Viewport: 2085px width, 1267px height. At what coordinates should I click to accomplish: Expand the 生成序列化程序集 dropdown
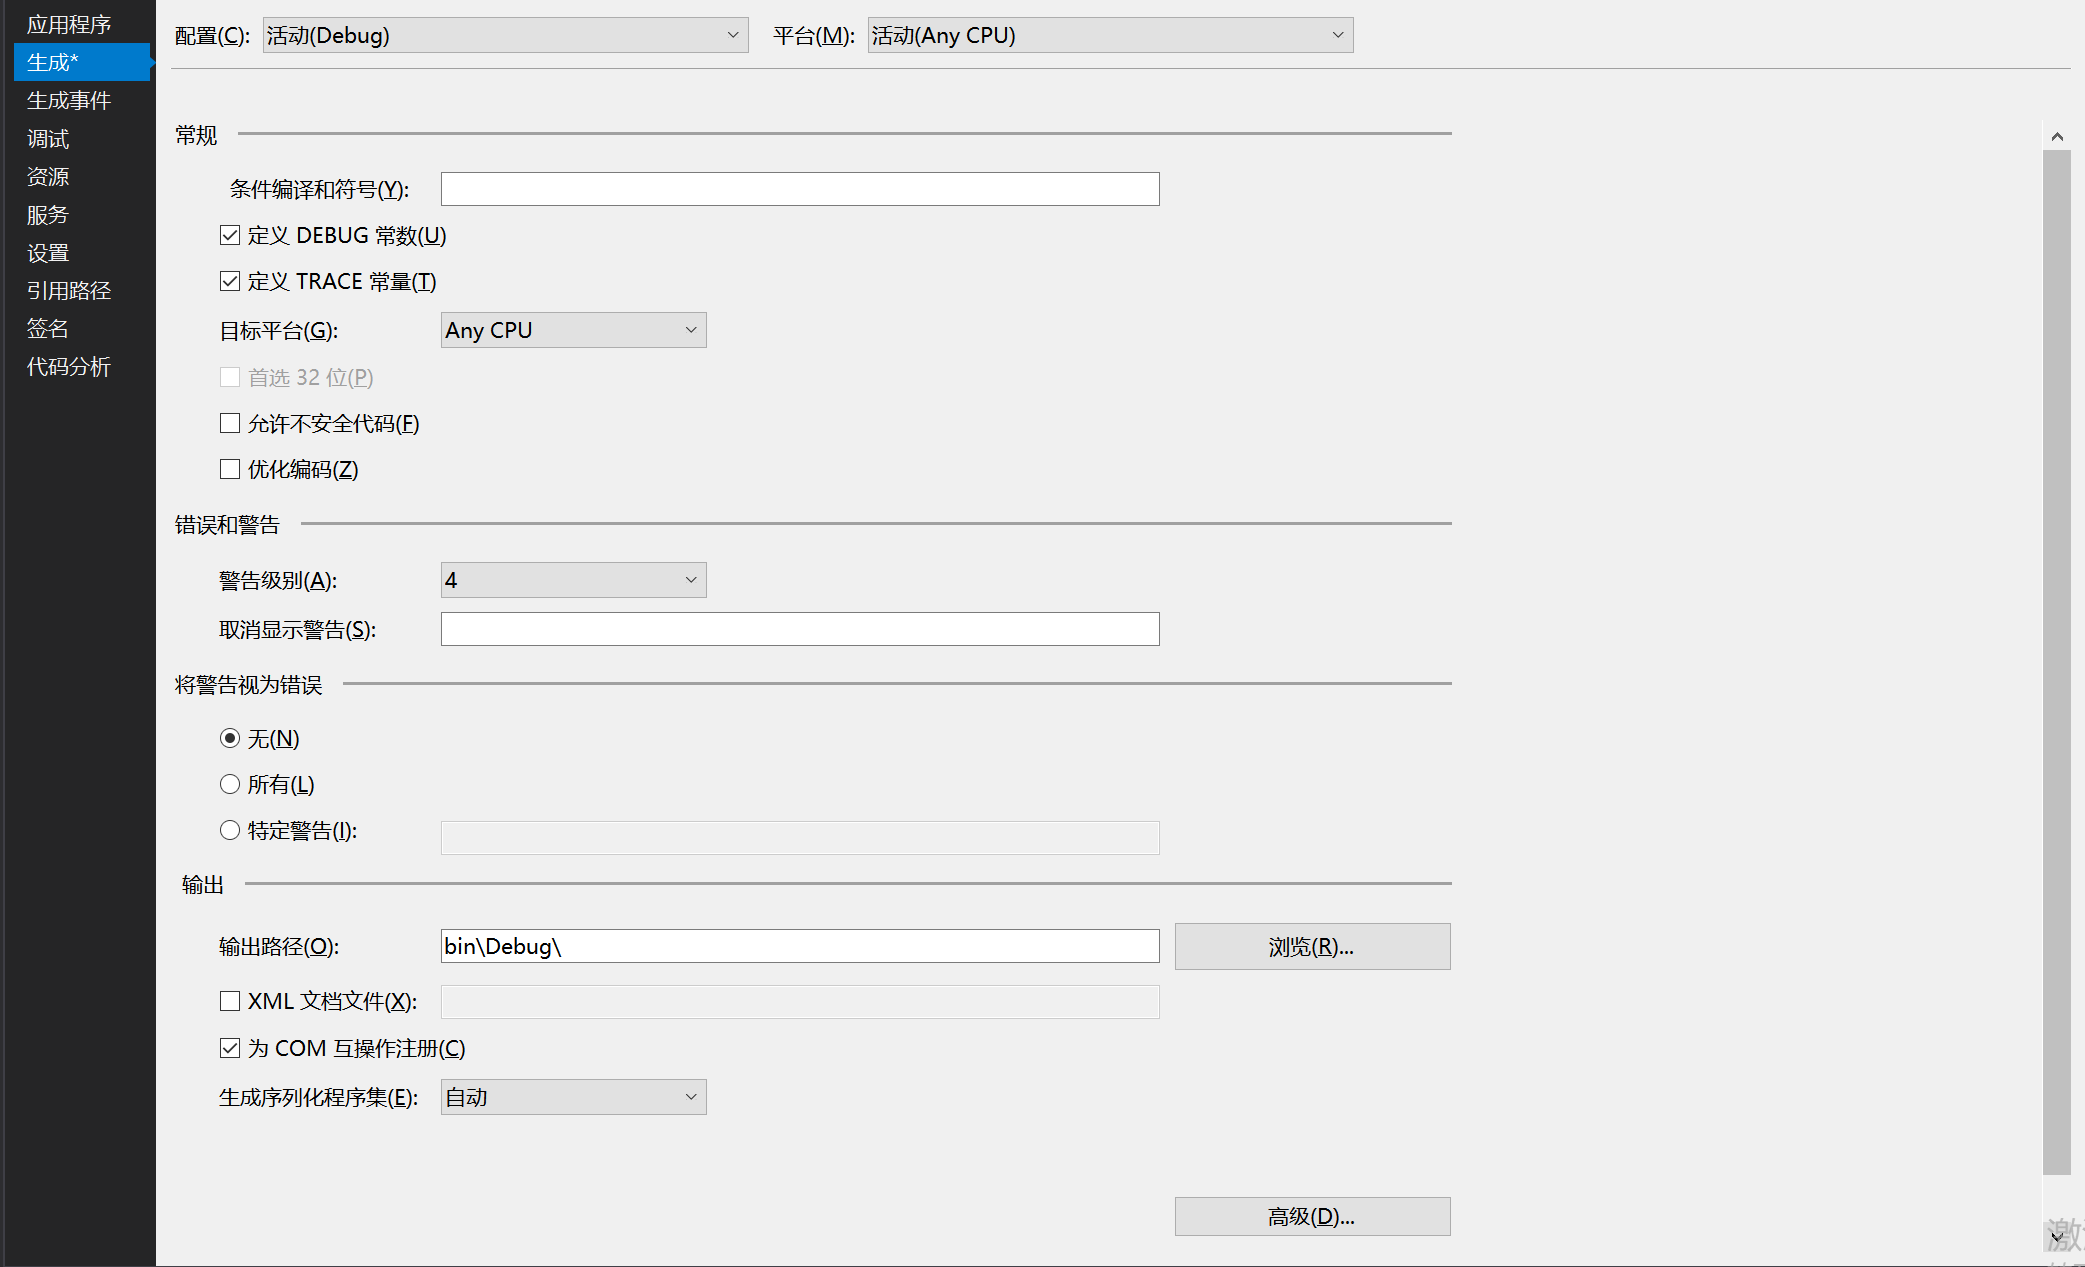573,1097
